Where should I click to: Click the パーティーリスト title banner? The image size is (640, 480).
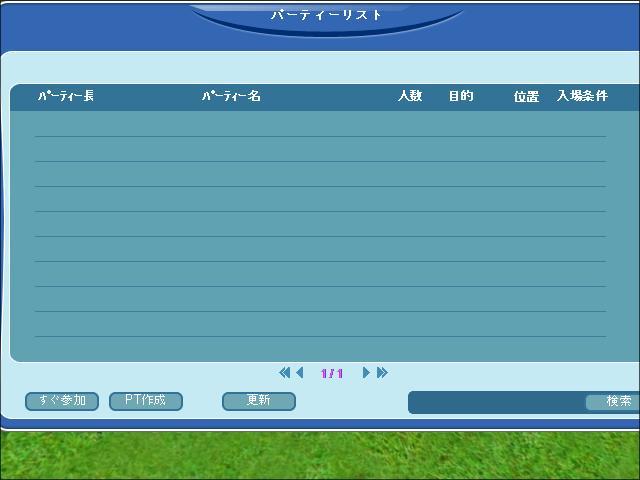(x=326, y=15)
